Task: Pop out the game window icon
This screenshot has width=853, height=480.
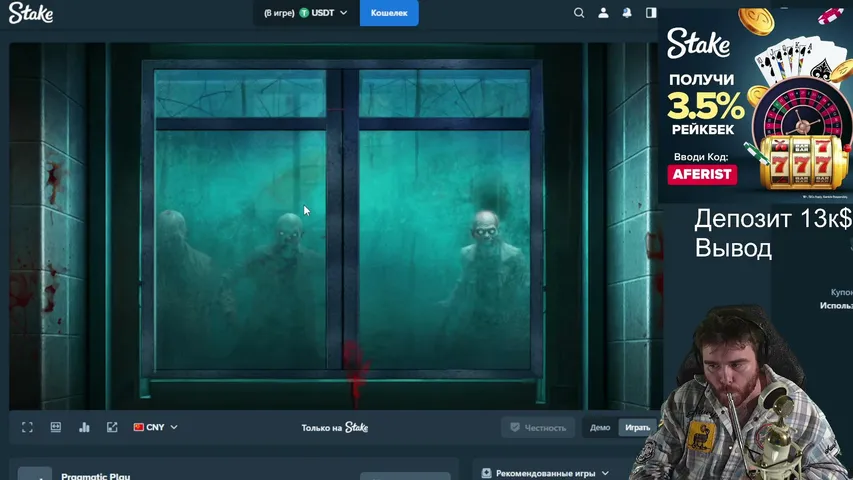Action: click(x=112, y=427)
